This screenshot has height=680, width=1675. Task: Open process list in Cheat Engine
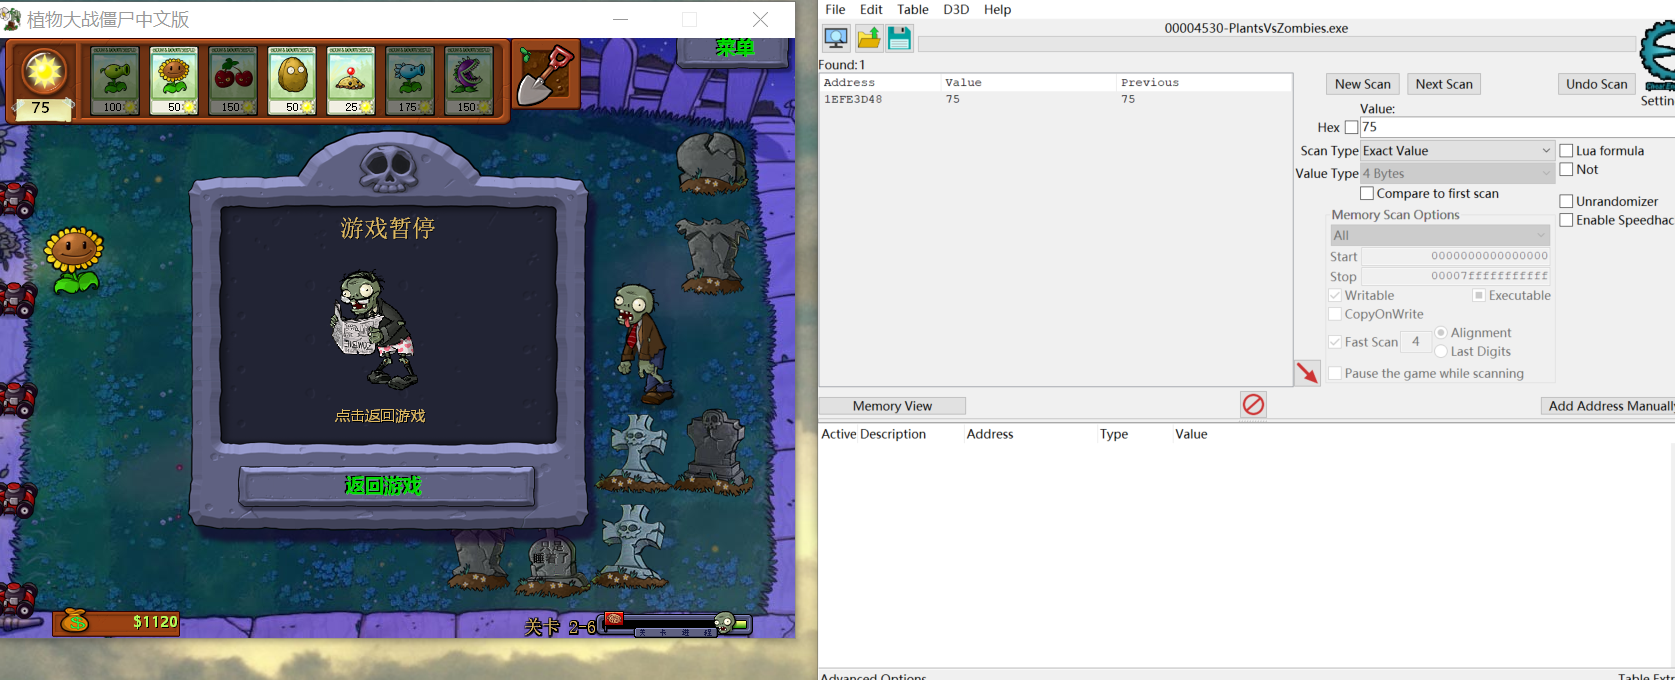(x=836, y=38)
